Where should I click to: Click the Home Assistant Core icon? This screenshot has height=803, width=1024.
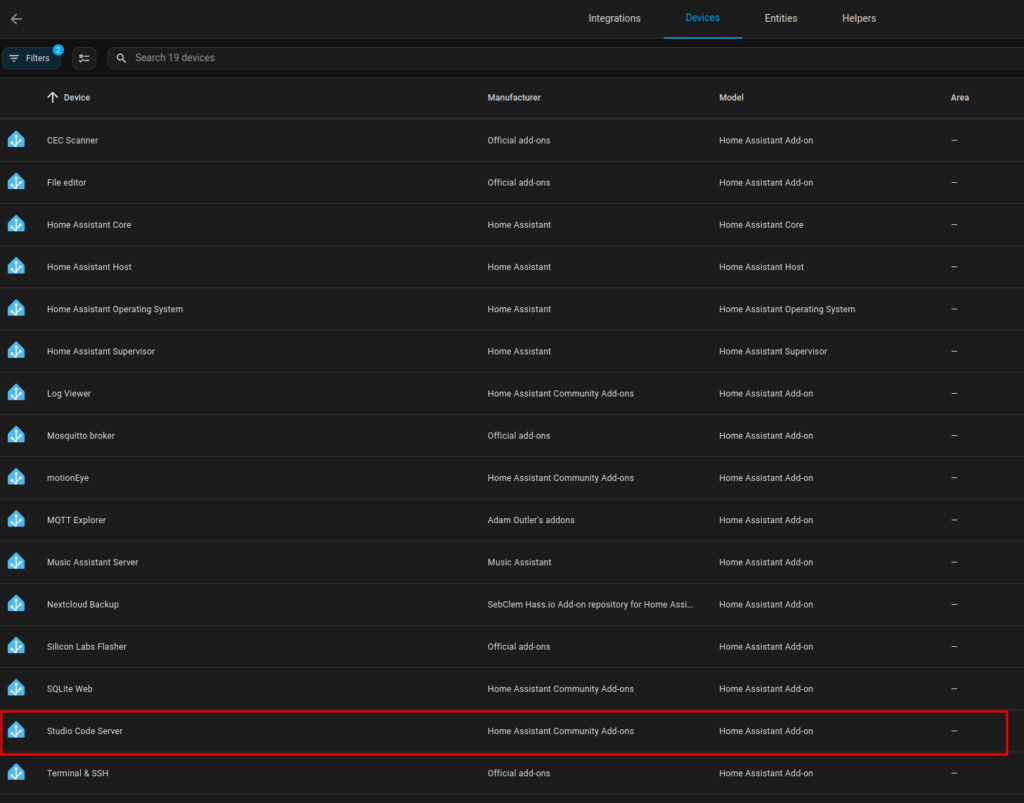click(x=16, y=225)
